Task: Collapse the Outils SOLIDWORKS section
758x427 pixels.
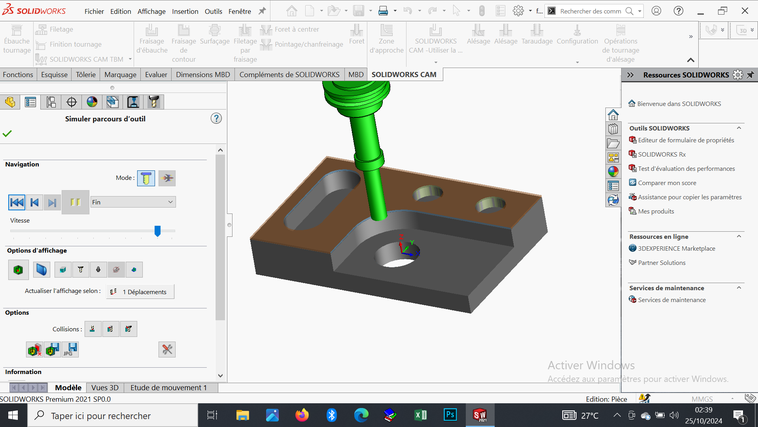Action: coord(739,128)
